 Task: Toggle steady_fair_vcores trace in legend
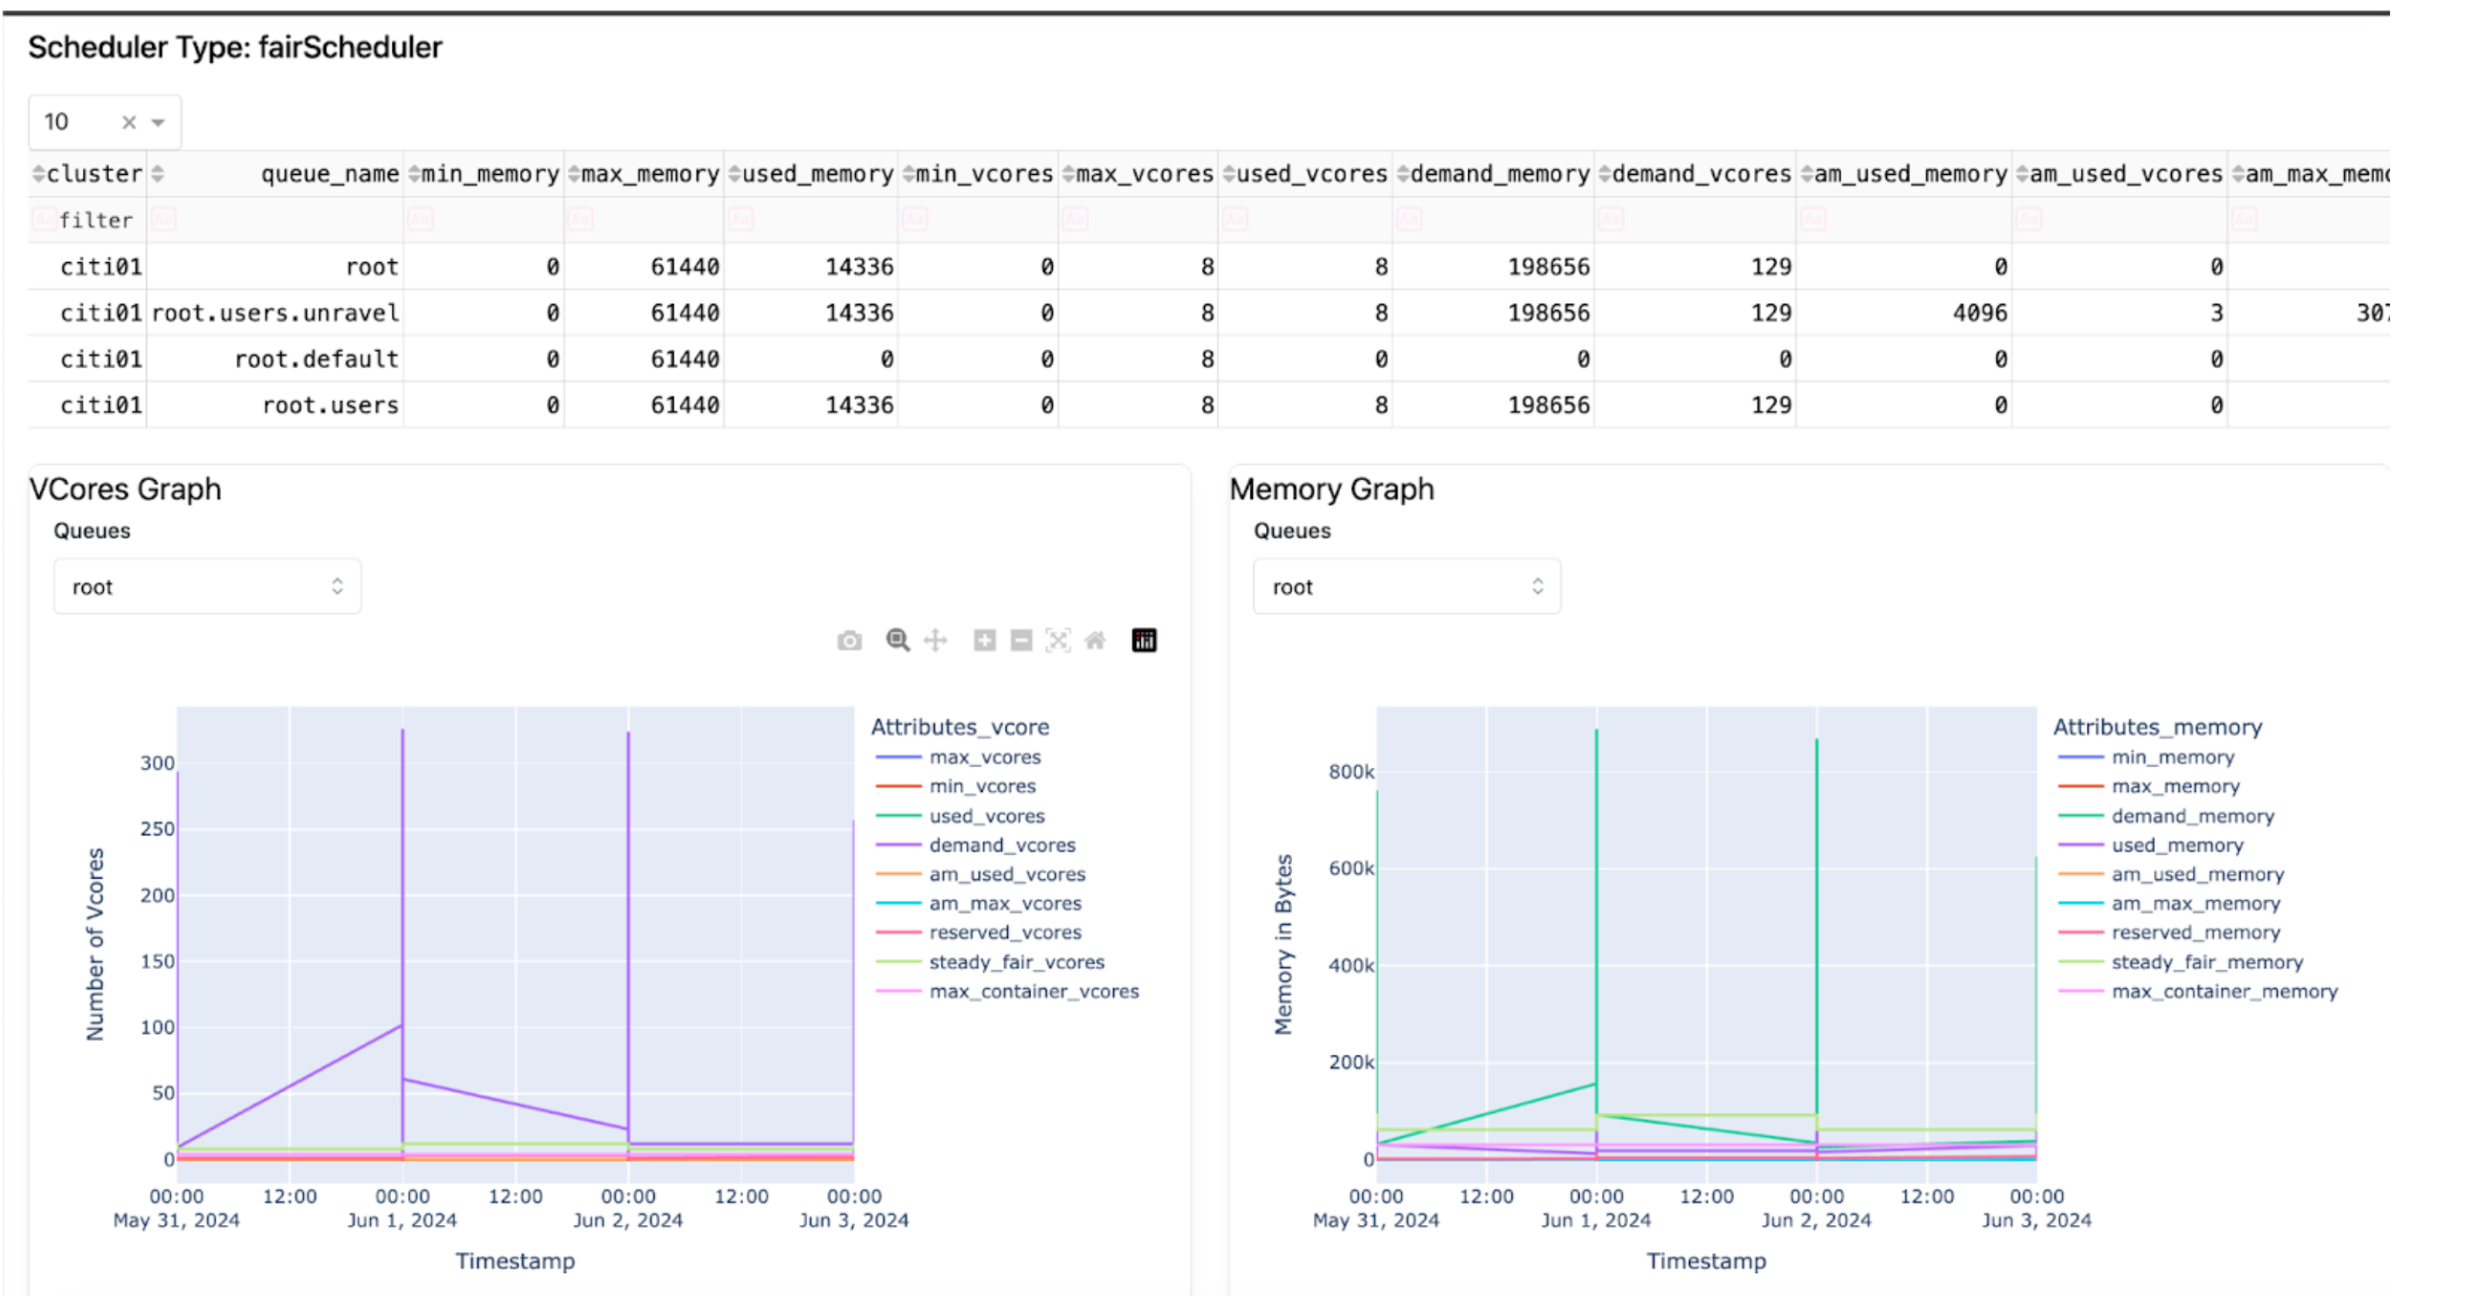pyautogui.click(x=989, y=962)
